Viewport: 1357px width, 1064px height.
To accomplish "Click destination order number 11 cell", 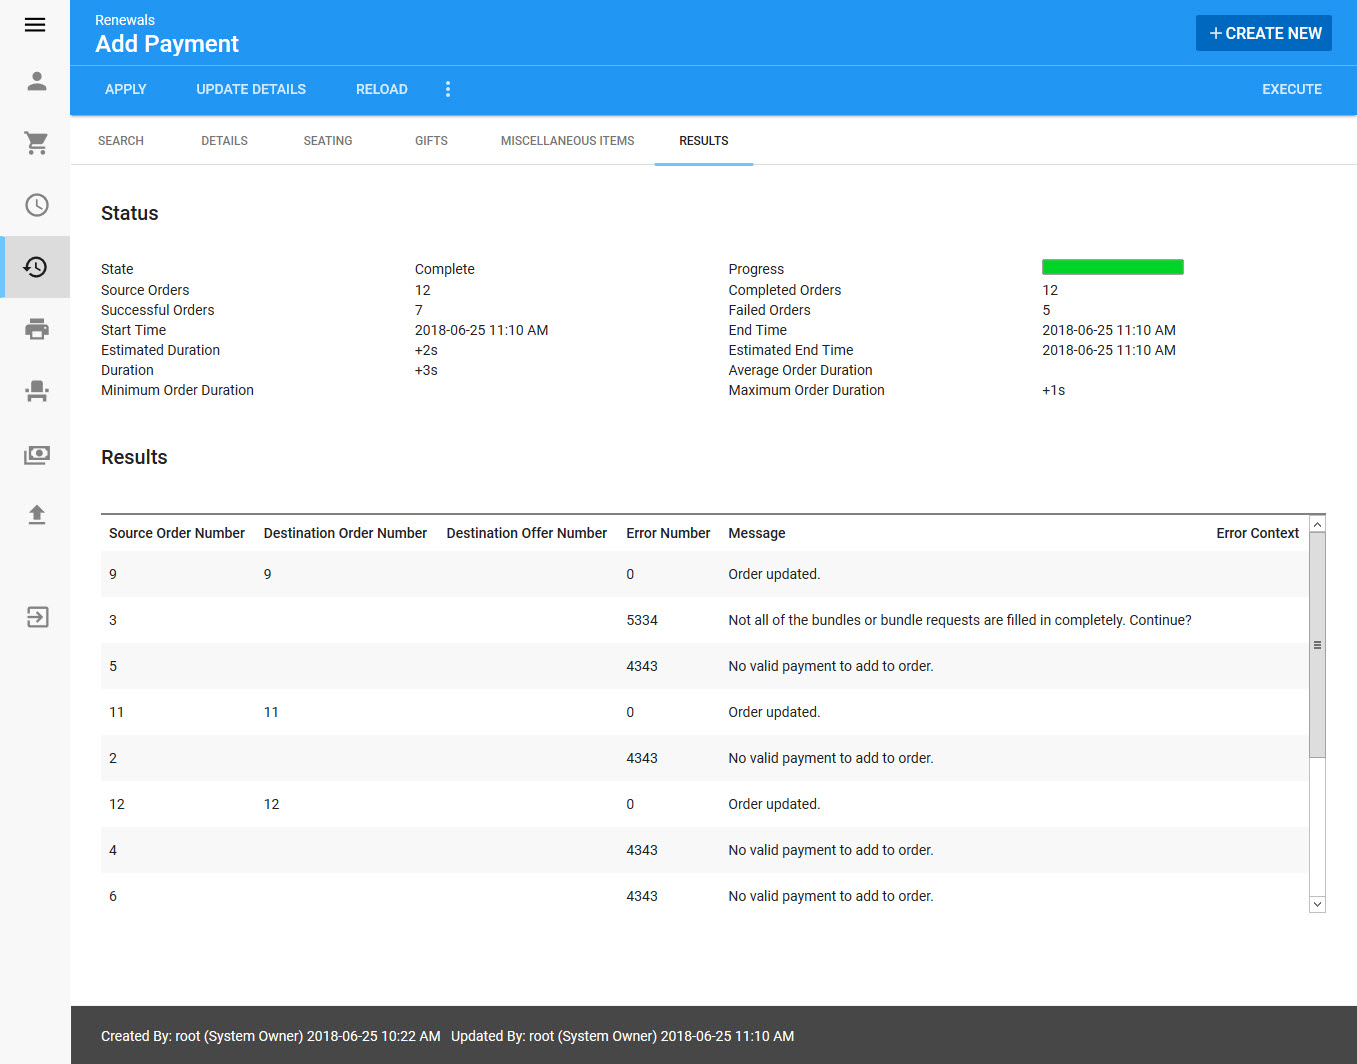I will [271, 712].
